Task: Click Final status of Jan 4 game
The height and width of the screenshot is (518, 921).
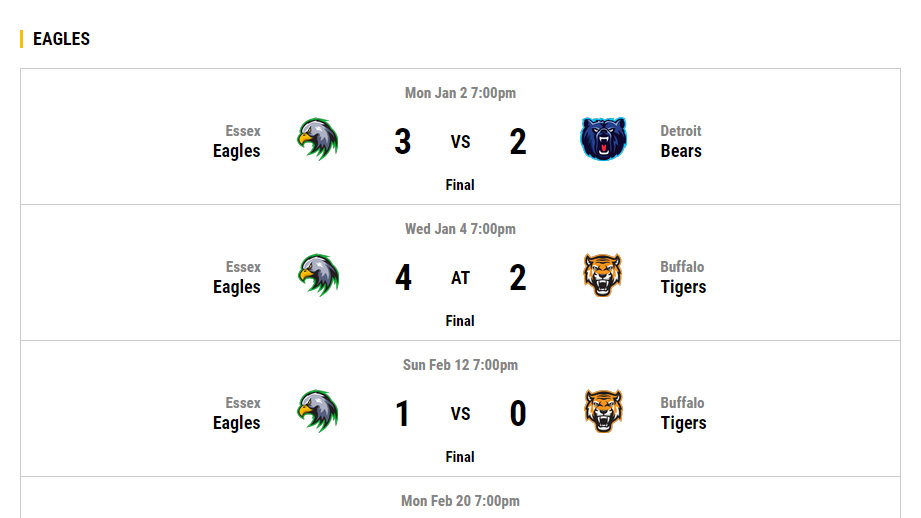Action: pyautogui.click(x=460, y=321)
